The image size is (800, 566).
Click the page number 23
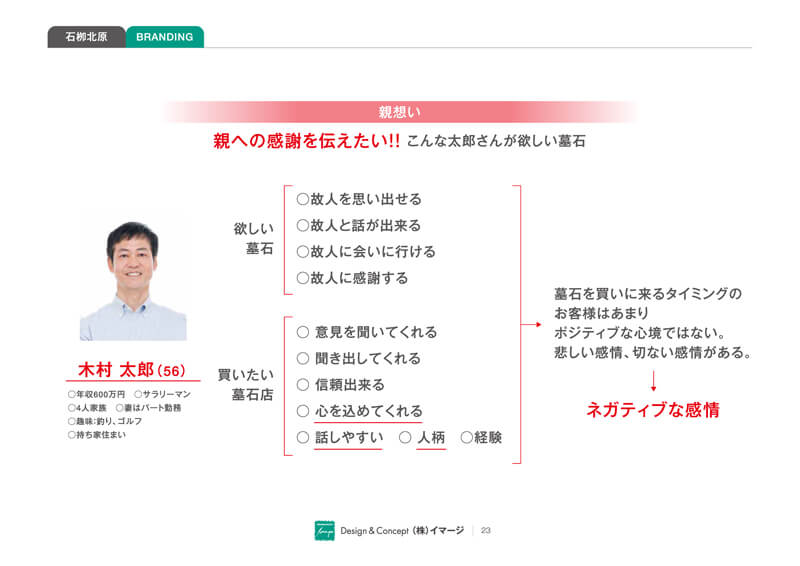[x=486, y=531]
